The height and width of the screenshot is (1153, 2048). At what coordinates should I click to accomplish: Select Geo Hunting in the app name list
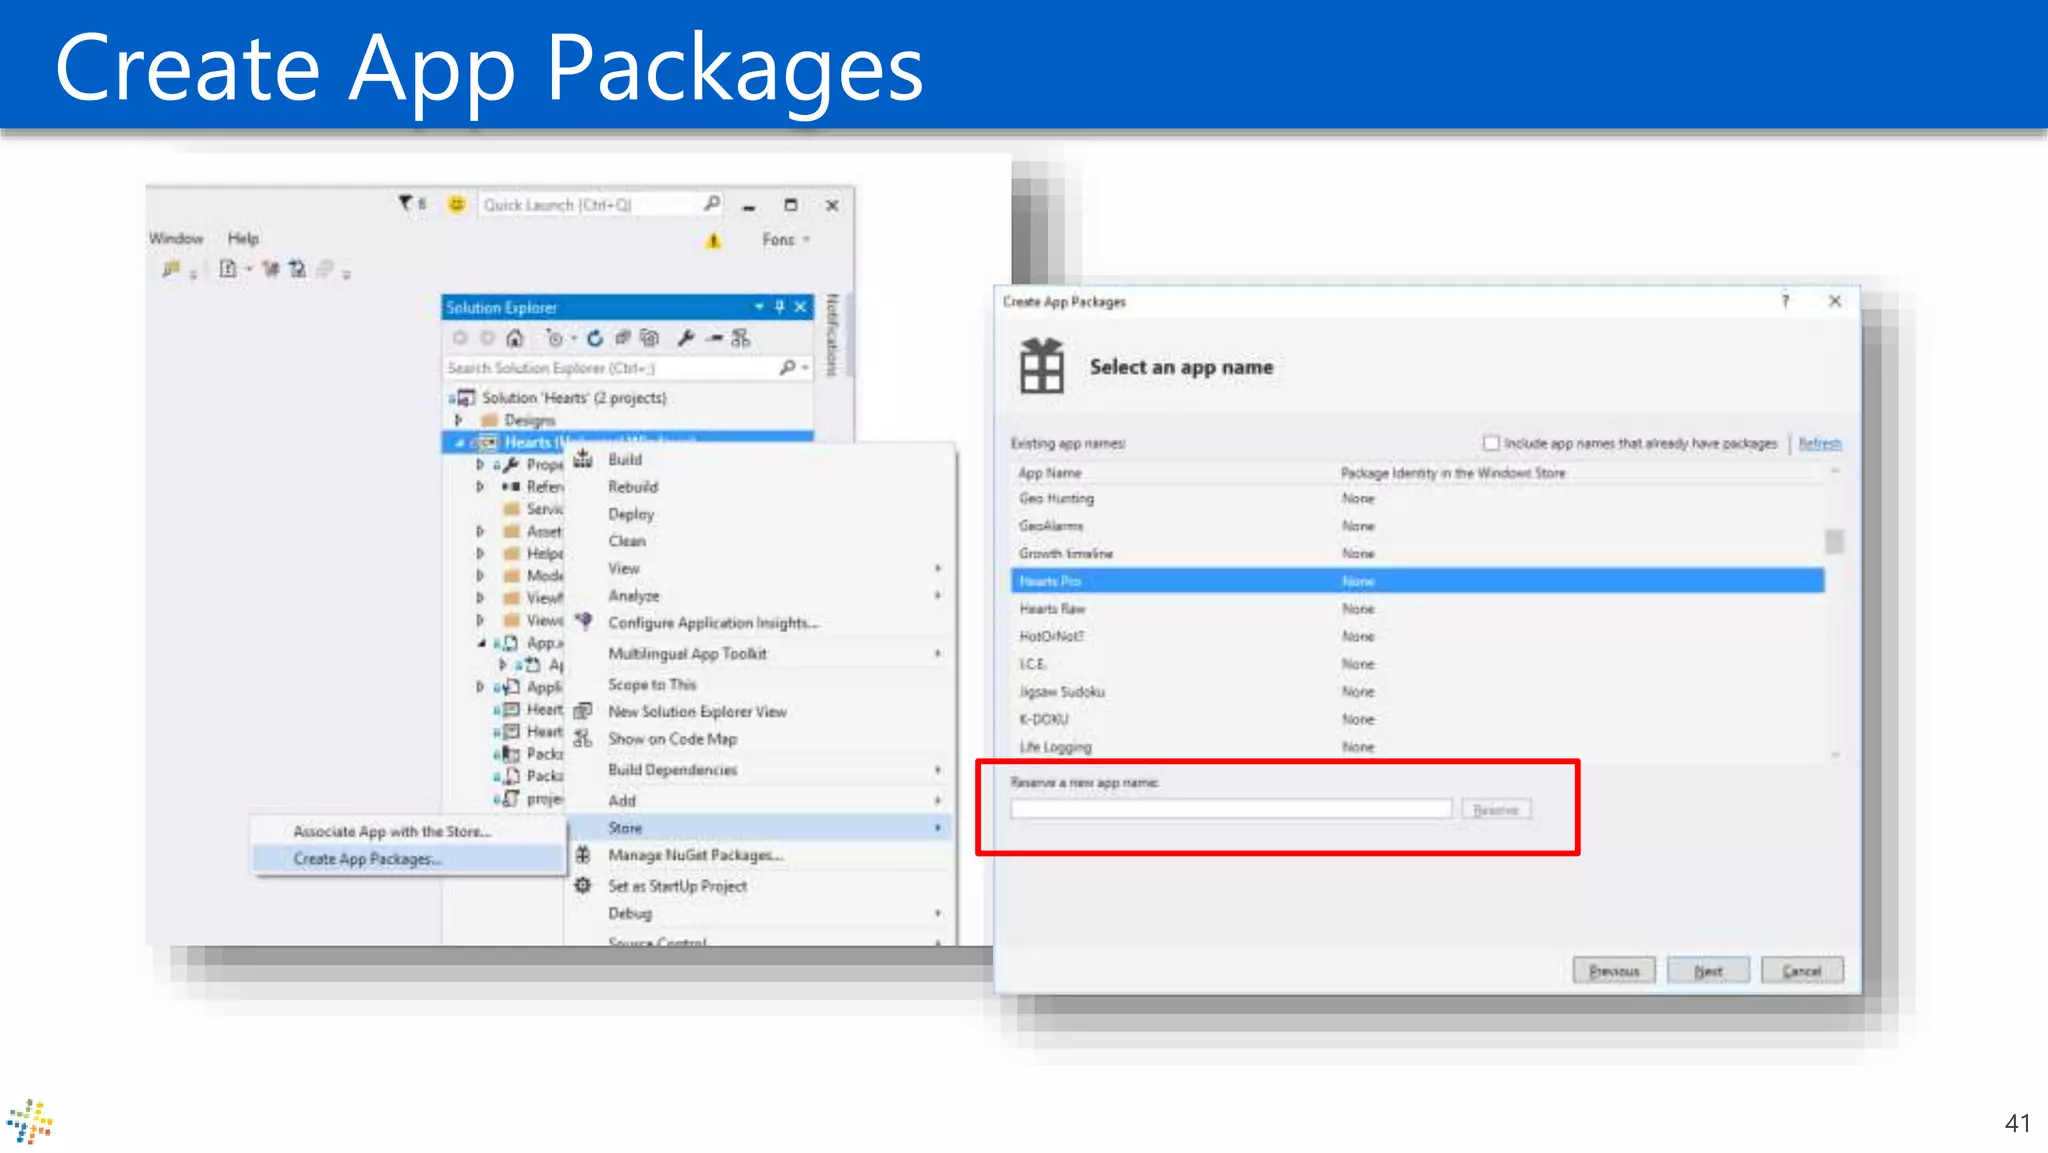click(1417, 498)
